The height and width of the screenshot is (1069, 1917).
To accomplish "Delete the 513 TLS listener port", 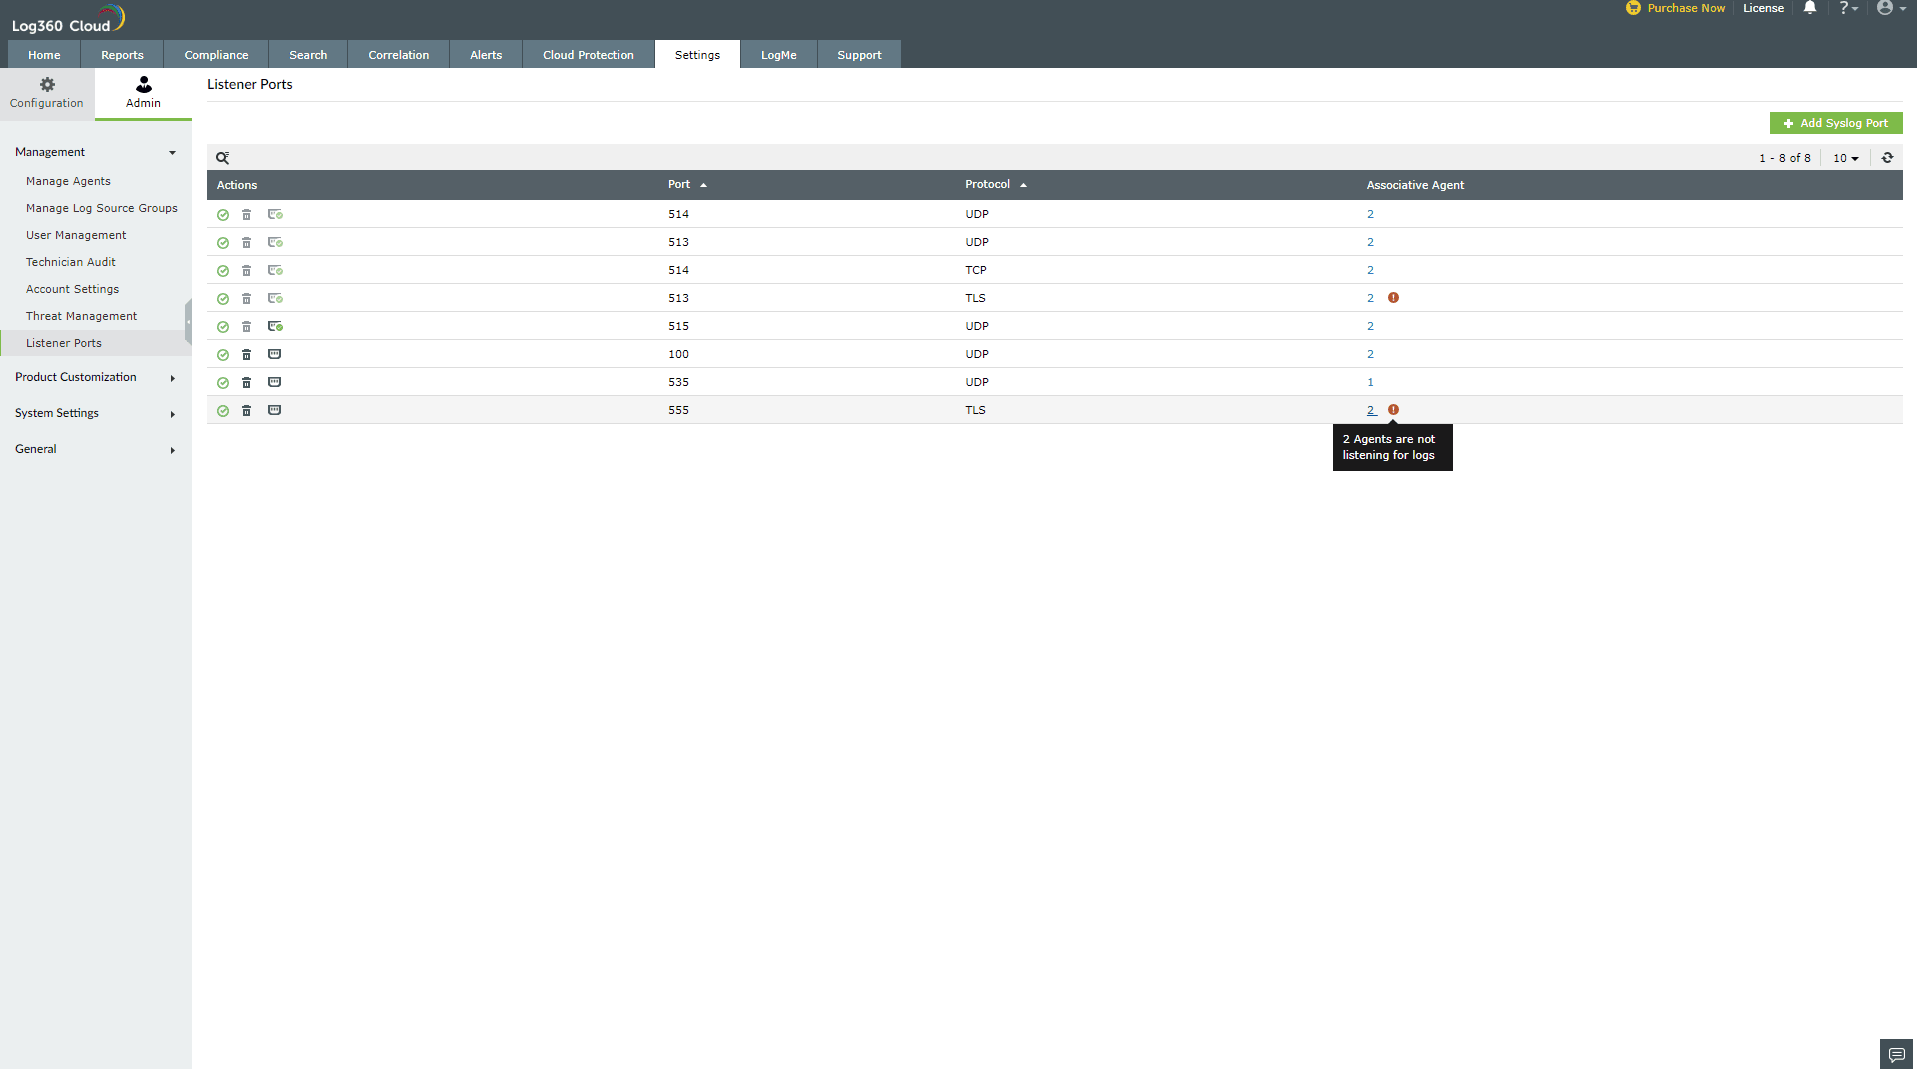I will (x=247, y=298).
